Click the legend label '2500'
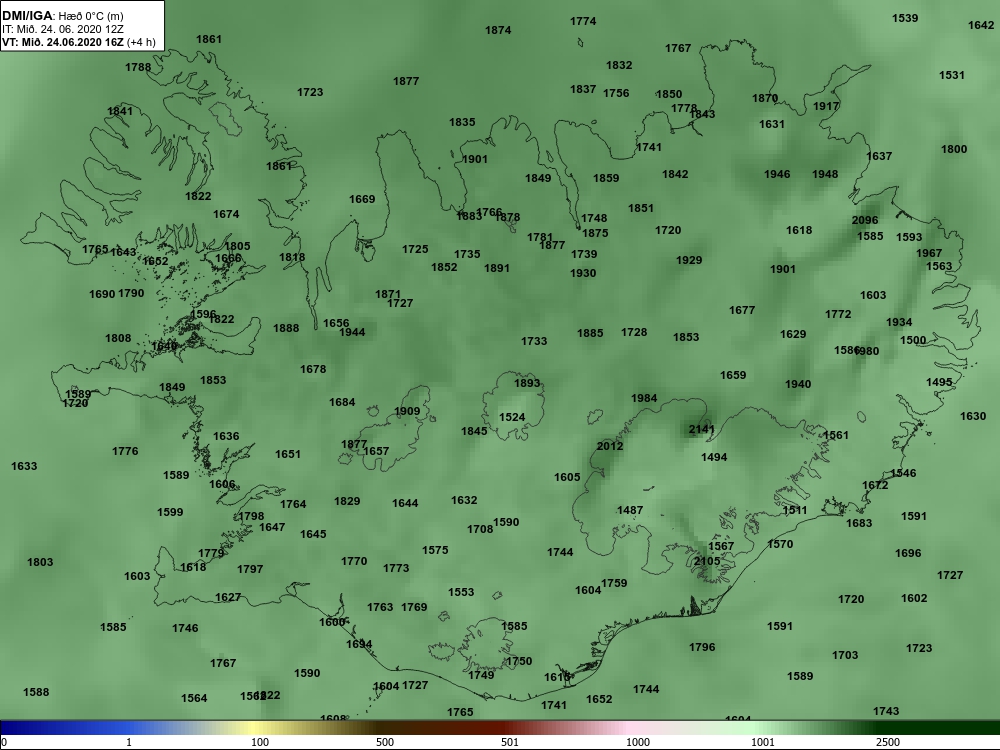 point(888,742)
